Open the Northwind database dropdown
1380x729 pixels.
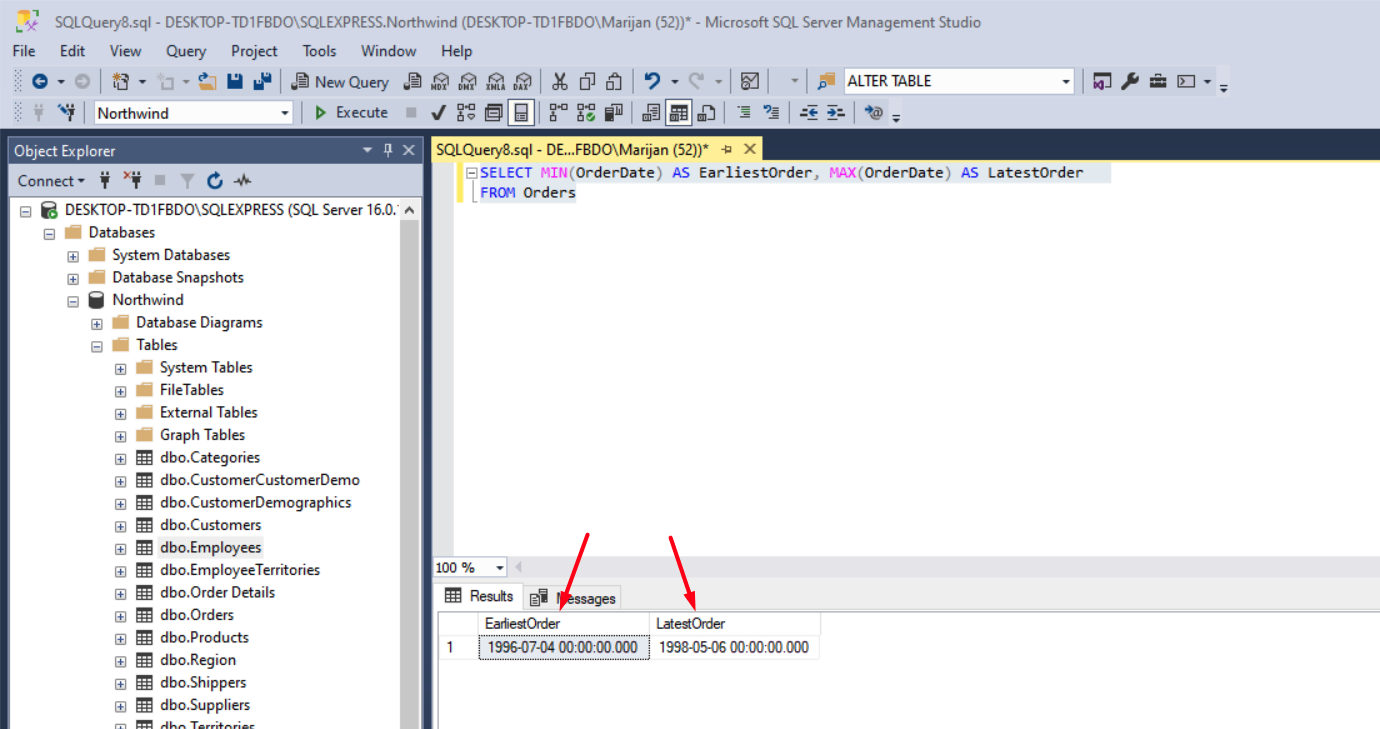click(x=284, y=113)
